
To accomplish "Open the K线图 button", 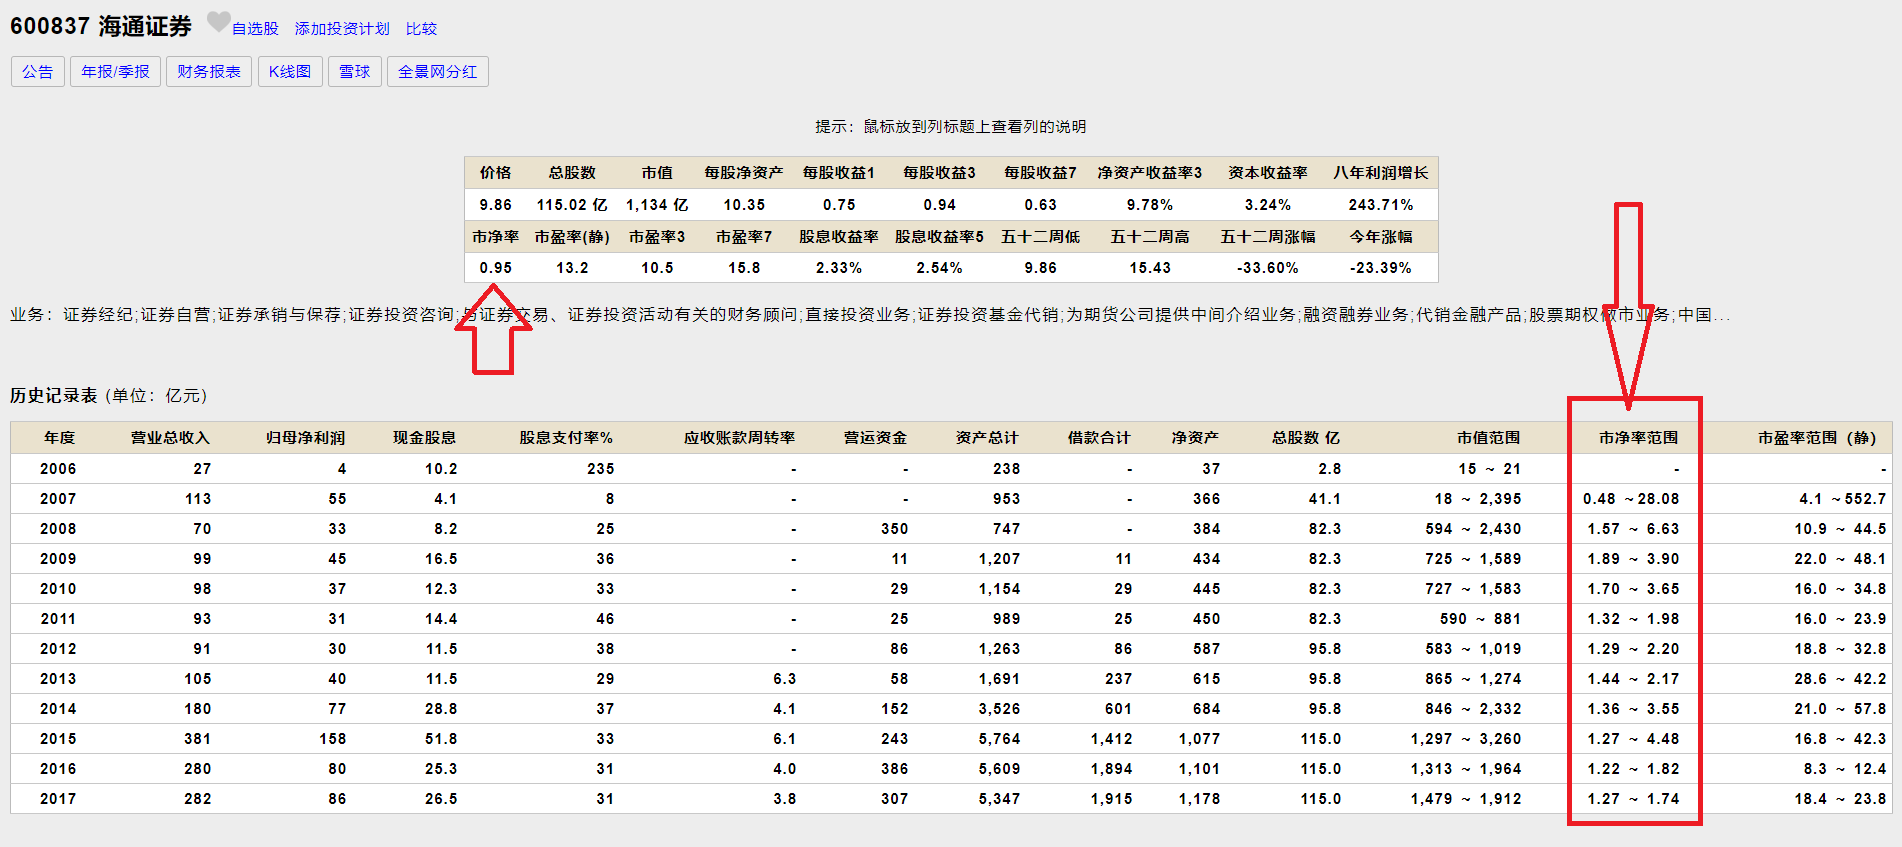I will click(x=290, y=72).
